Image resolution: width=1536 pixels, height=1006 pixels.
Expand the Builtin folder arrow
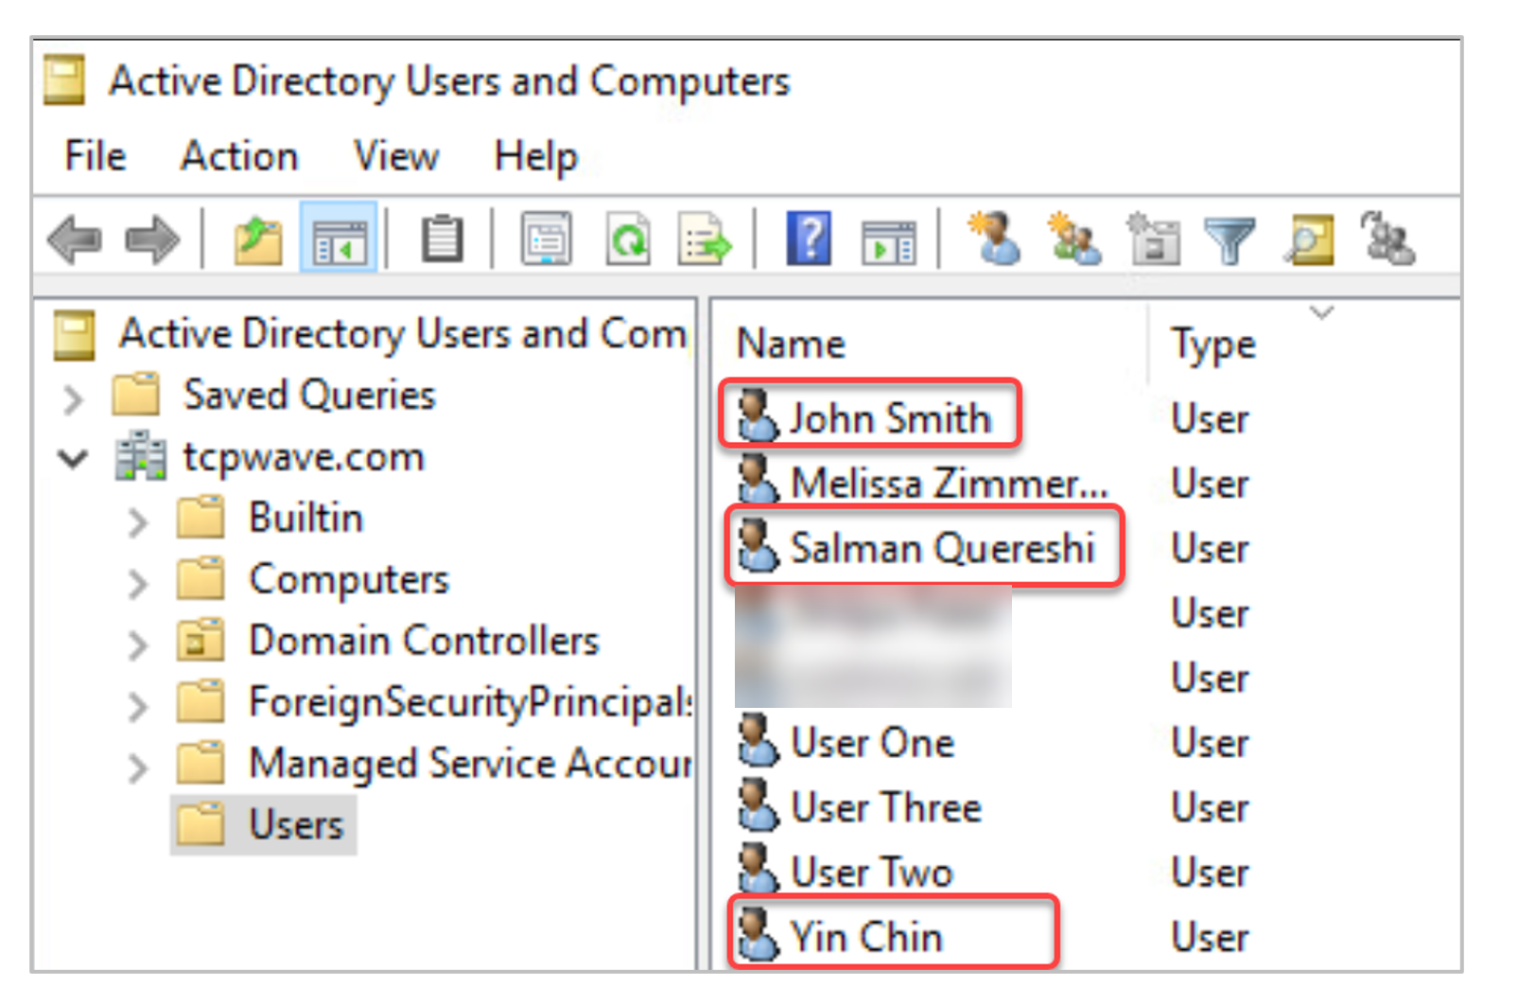pos(138,521)
